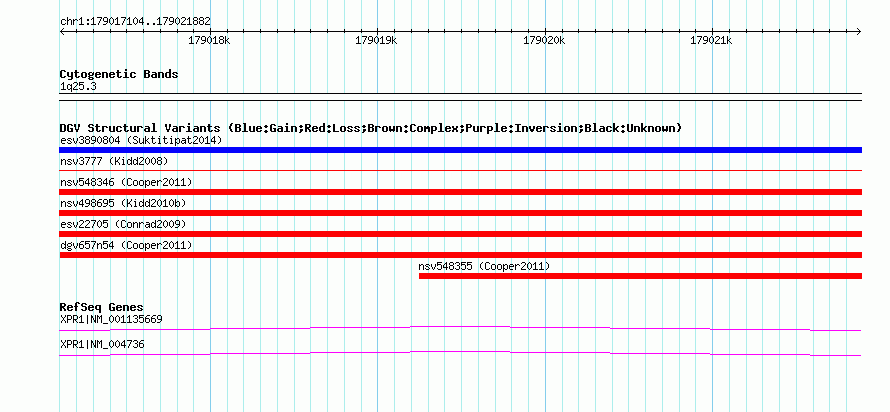Image resolution: width=890 pixels, height=412 pixels.
Task: Click the 179020k ruler tick label
Action: point(544,40)
